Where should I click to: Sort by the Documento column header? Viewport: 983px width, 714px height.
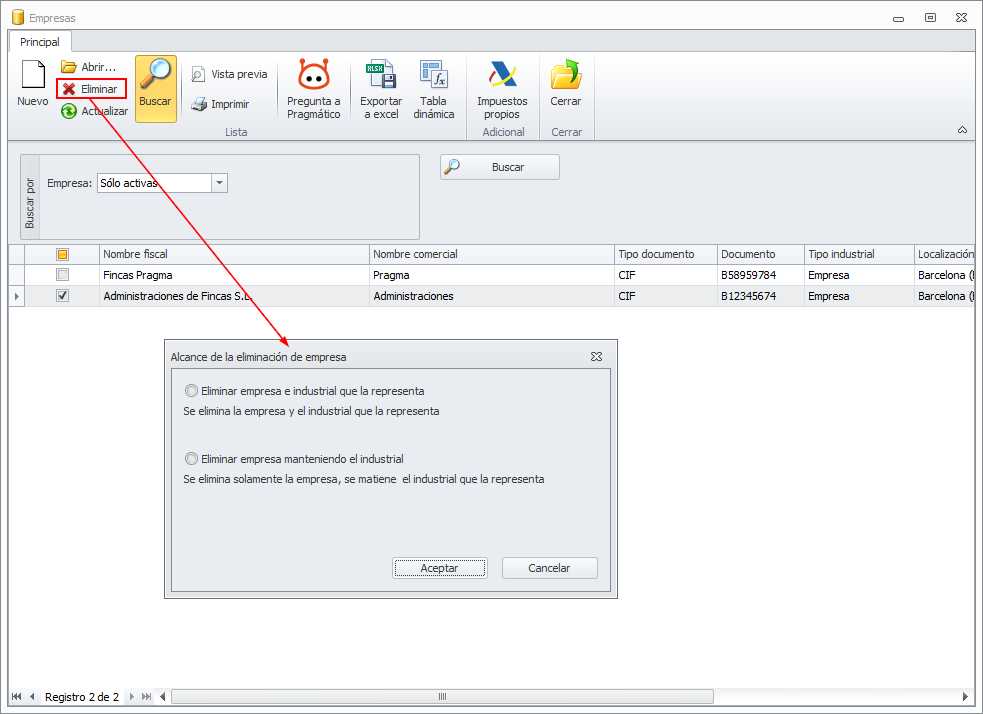761,255
